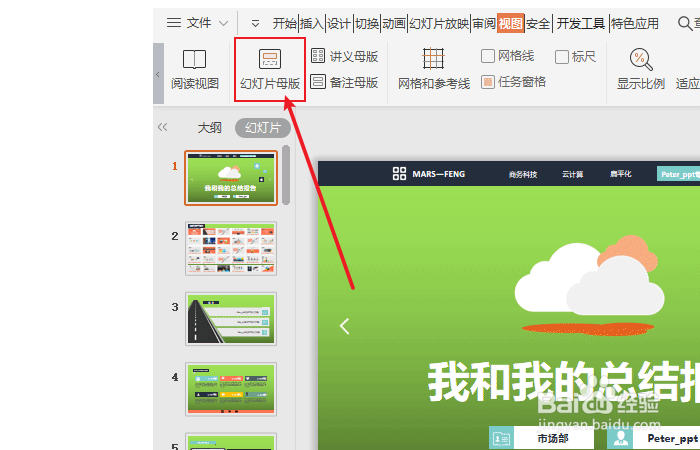Select the active 视图 tab
Image resolution: width=700 pixels, height=450 pixels.
[510, 23]
